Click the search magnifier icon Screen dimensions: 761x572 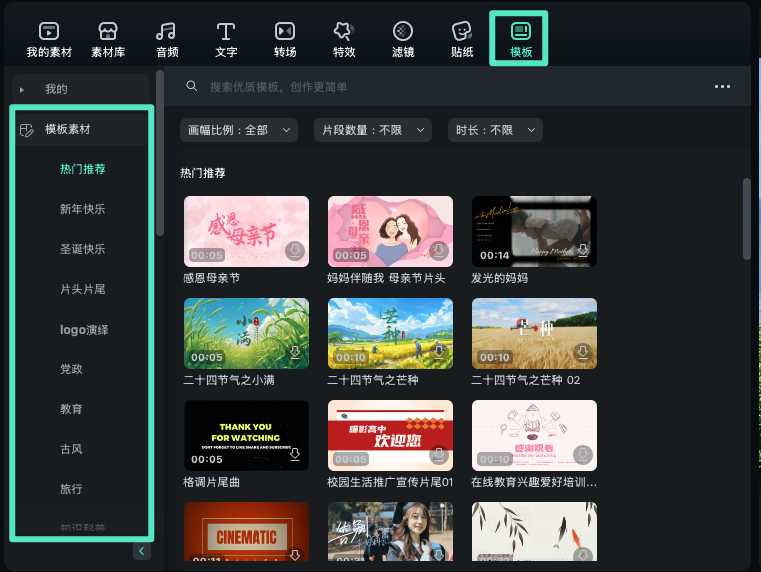tap(192, 86)
